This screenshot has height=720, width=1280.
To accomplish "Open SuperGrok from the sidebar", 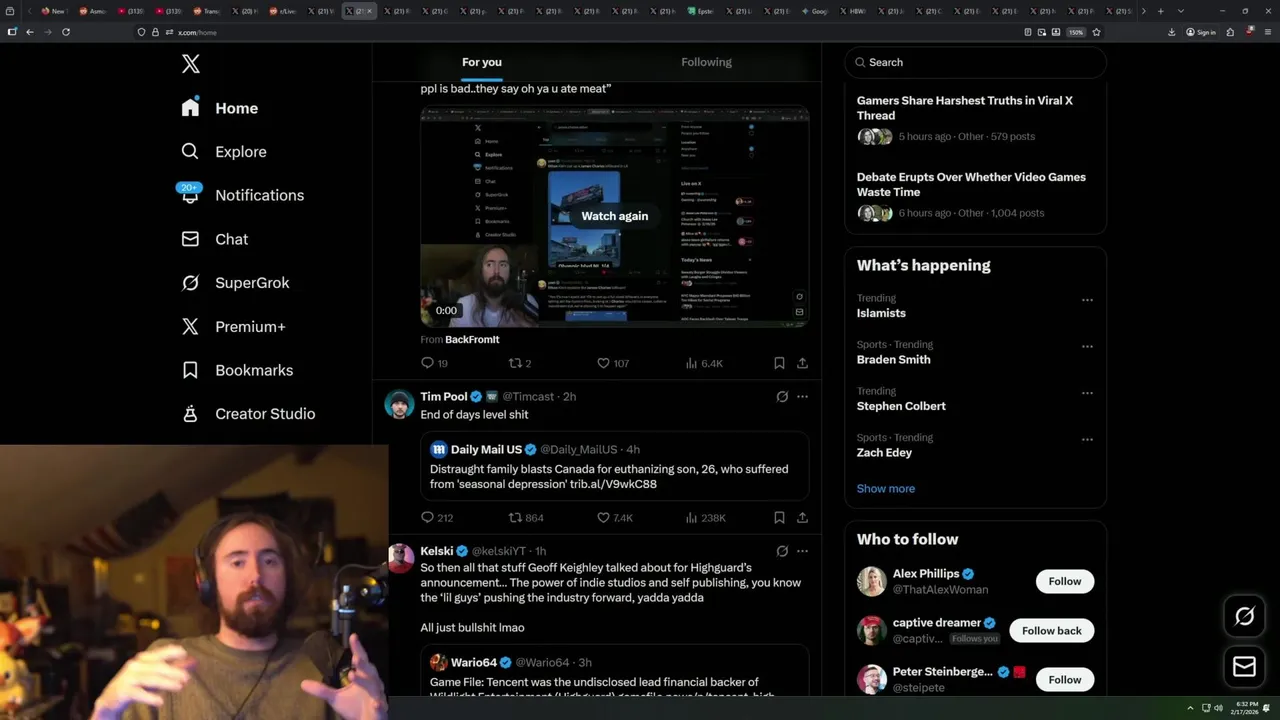I will click(x=235, y=283).
